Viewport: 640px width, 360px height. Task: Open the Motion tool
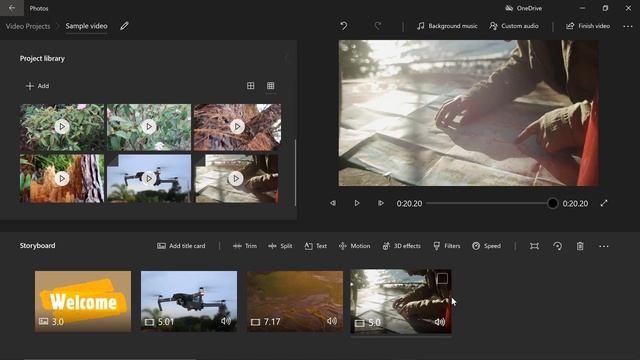[x=354, y=246]
